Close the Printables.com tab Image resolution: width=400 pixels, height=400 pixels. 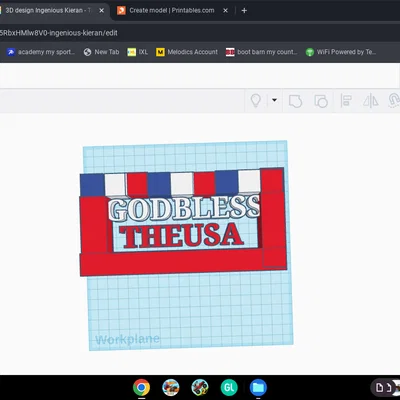pos(225,11)
